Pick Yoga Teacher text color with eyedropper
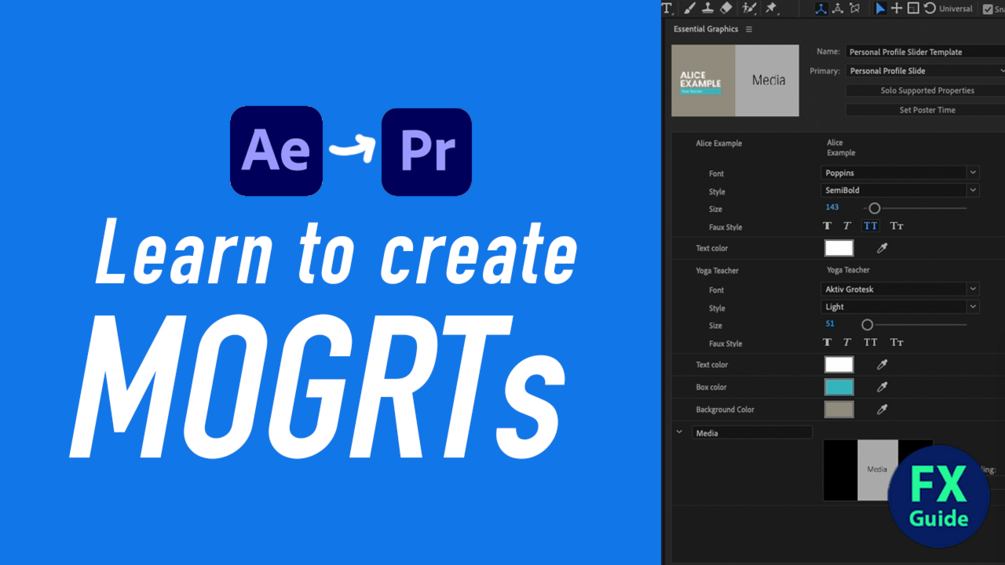Screen dimensions: 1005x565 (882, 364)
